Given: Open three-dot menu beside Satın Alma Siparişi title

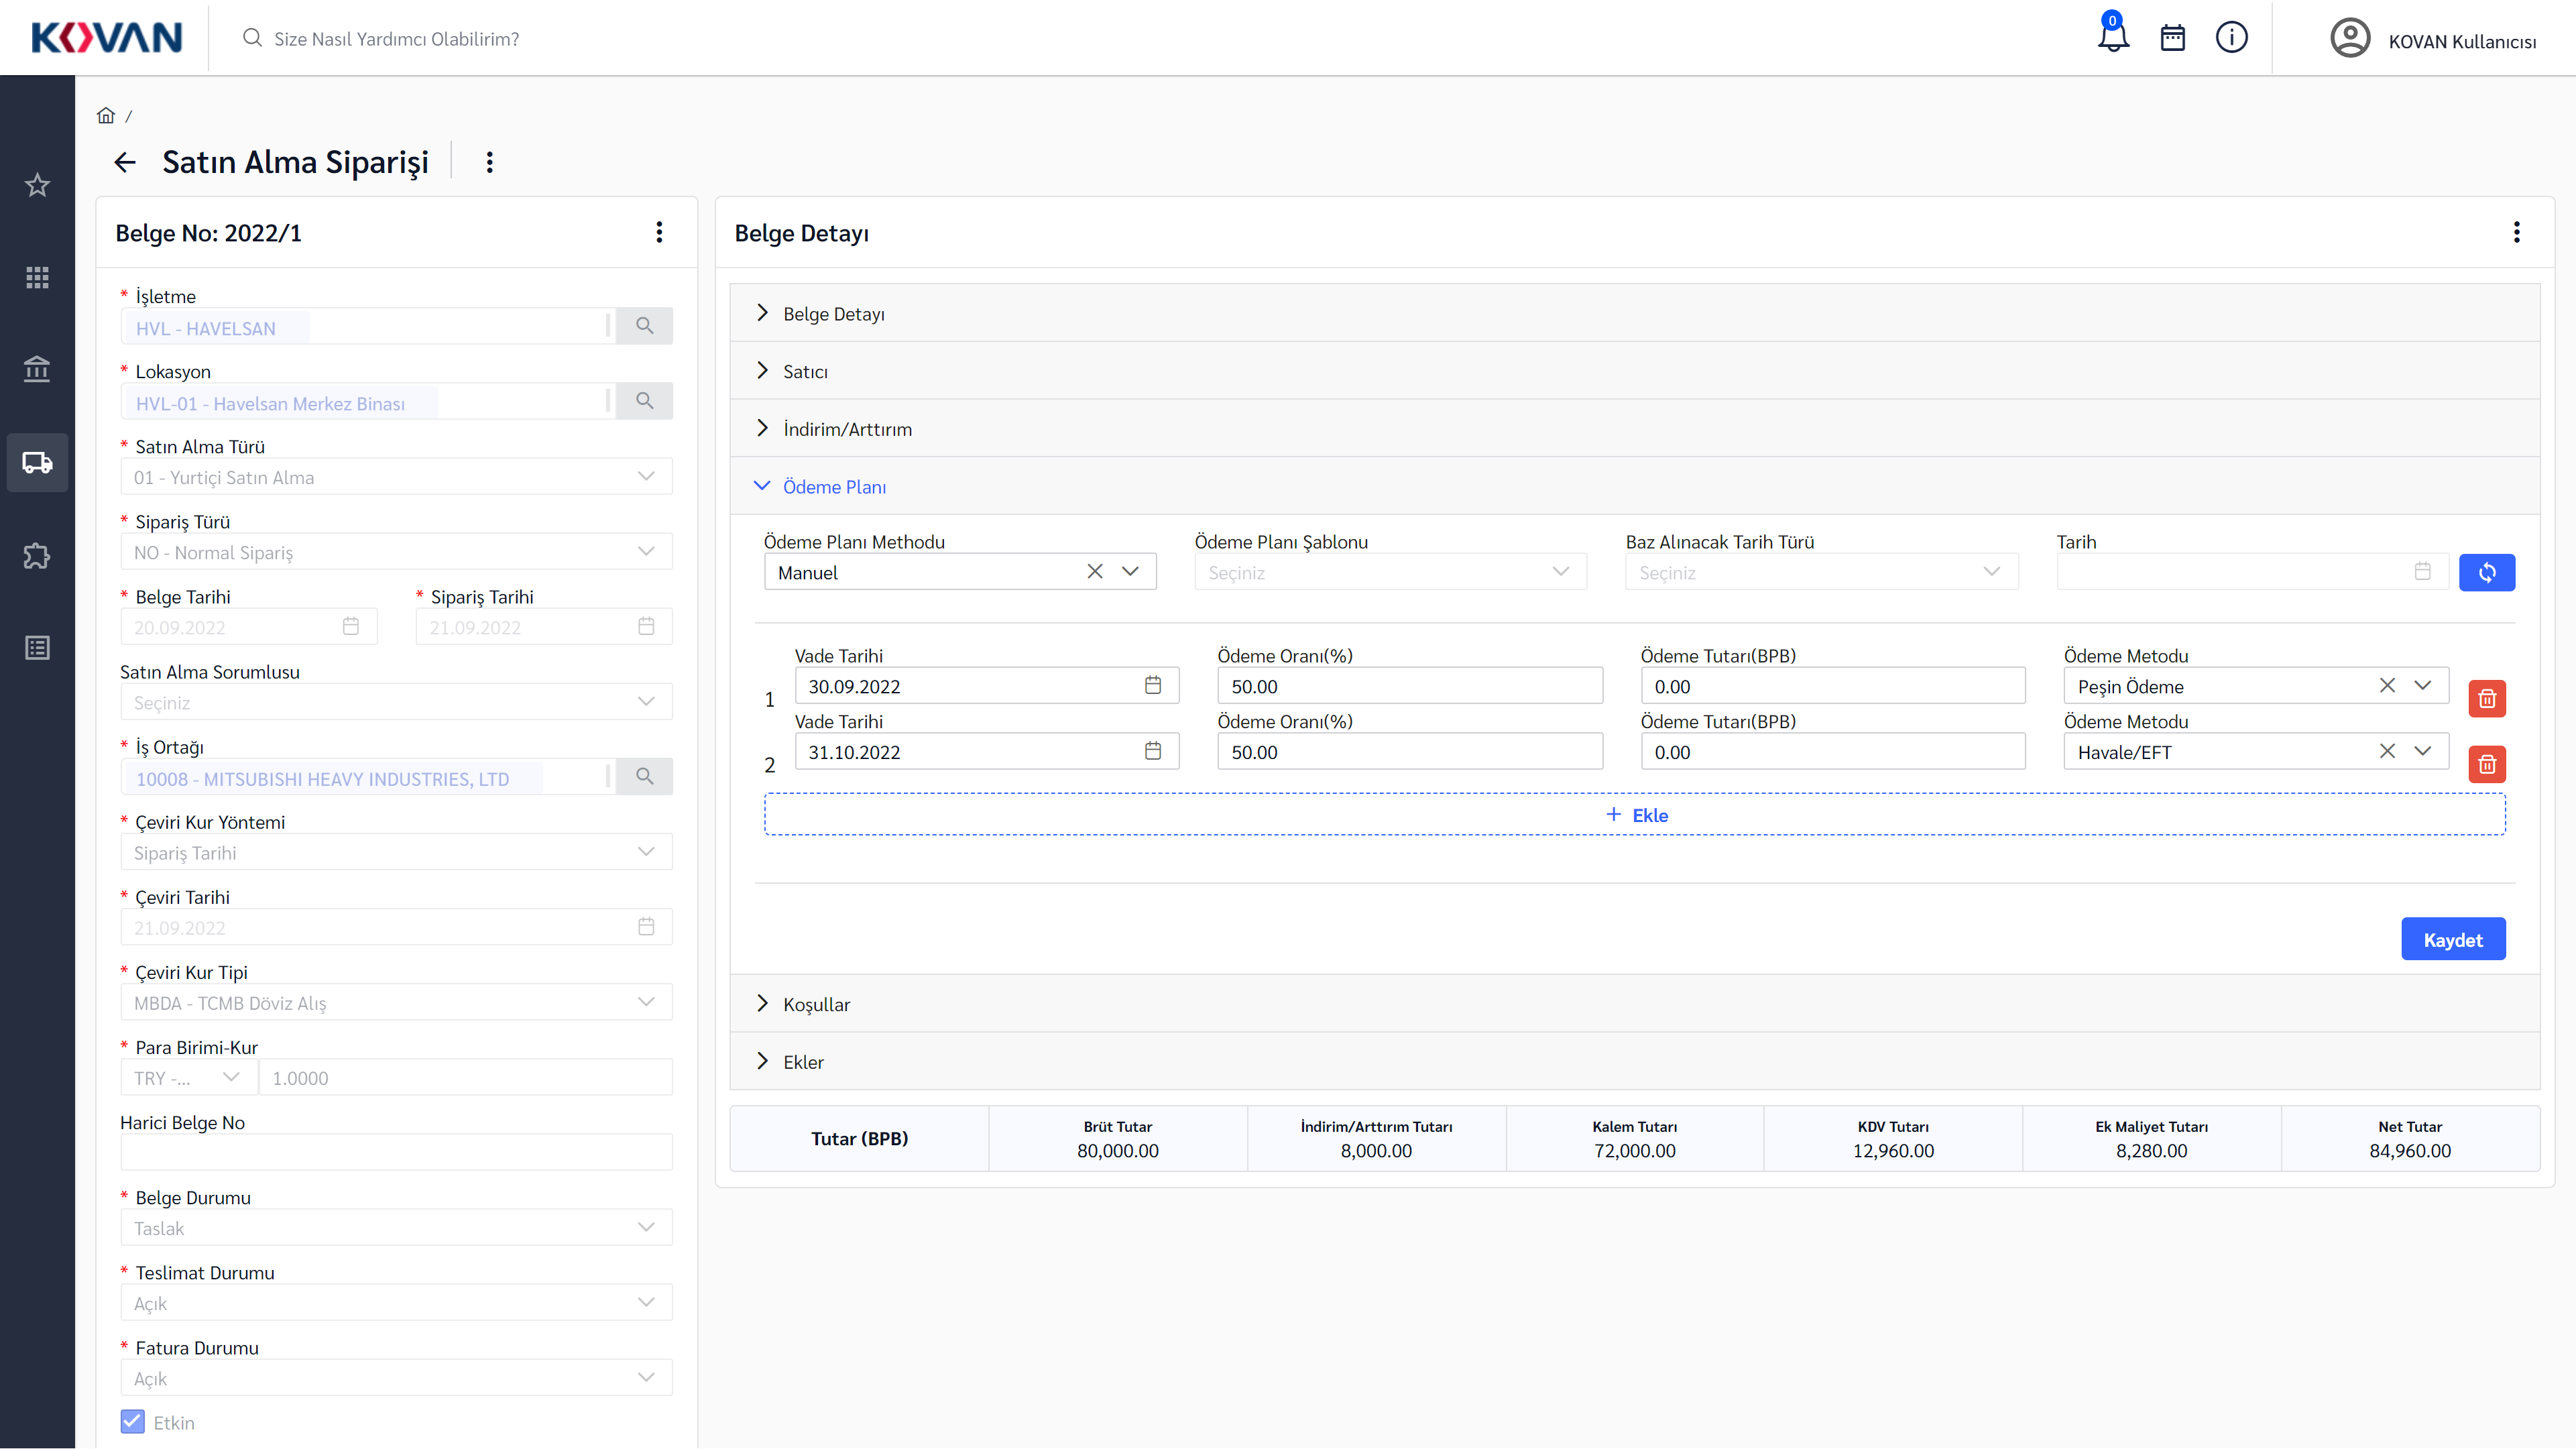Looking at the screenshot, I should coord(489,162).
